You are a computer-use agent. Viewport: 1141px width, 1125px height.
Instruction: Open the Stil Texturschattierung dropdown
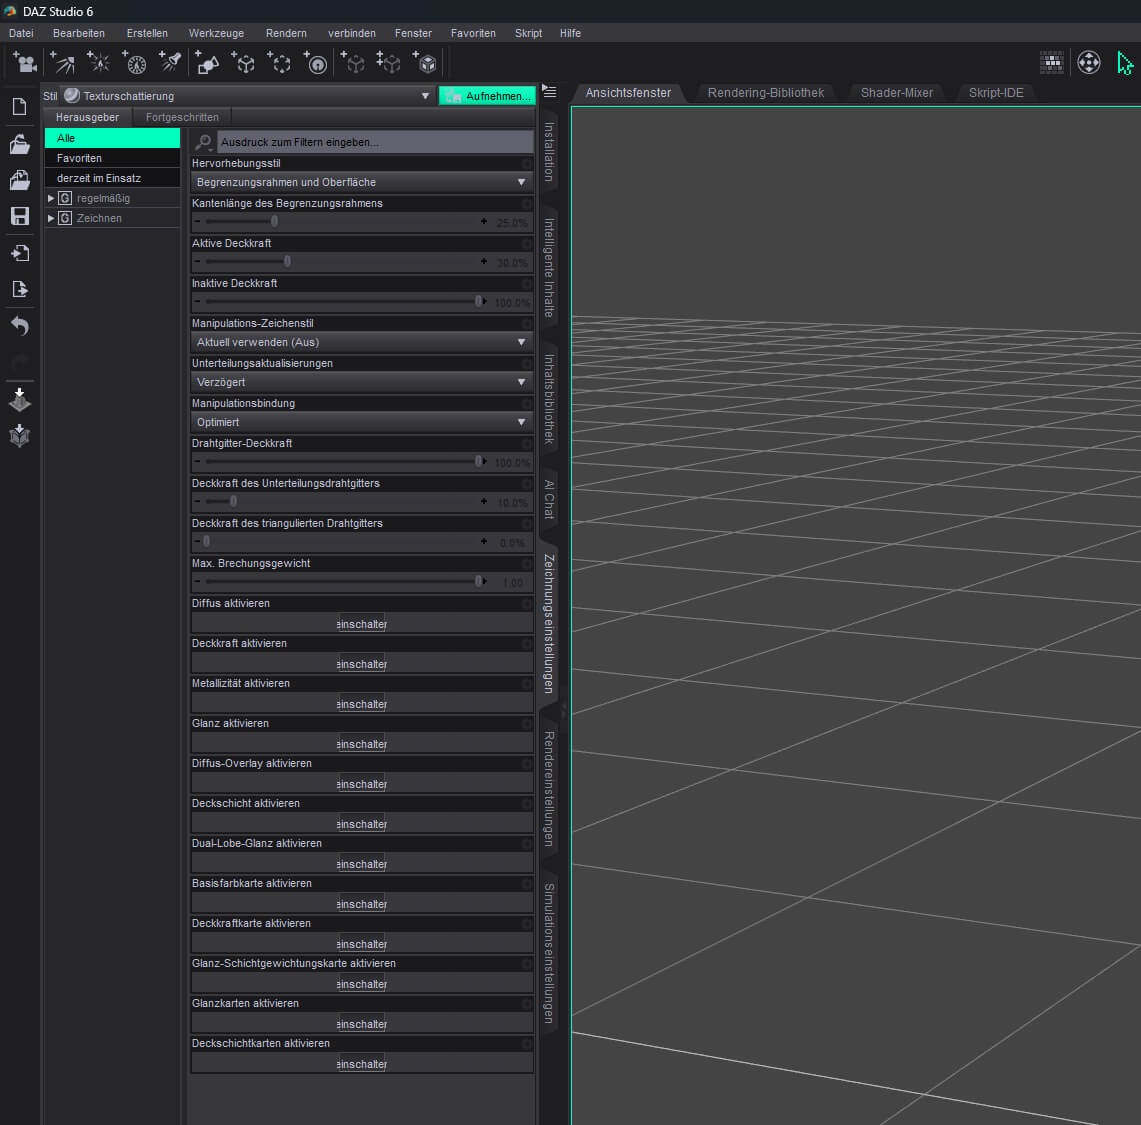(x=247, y=96)
